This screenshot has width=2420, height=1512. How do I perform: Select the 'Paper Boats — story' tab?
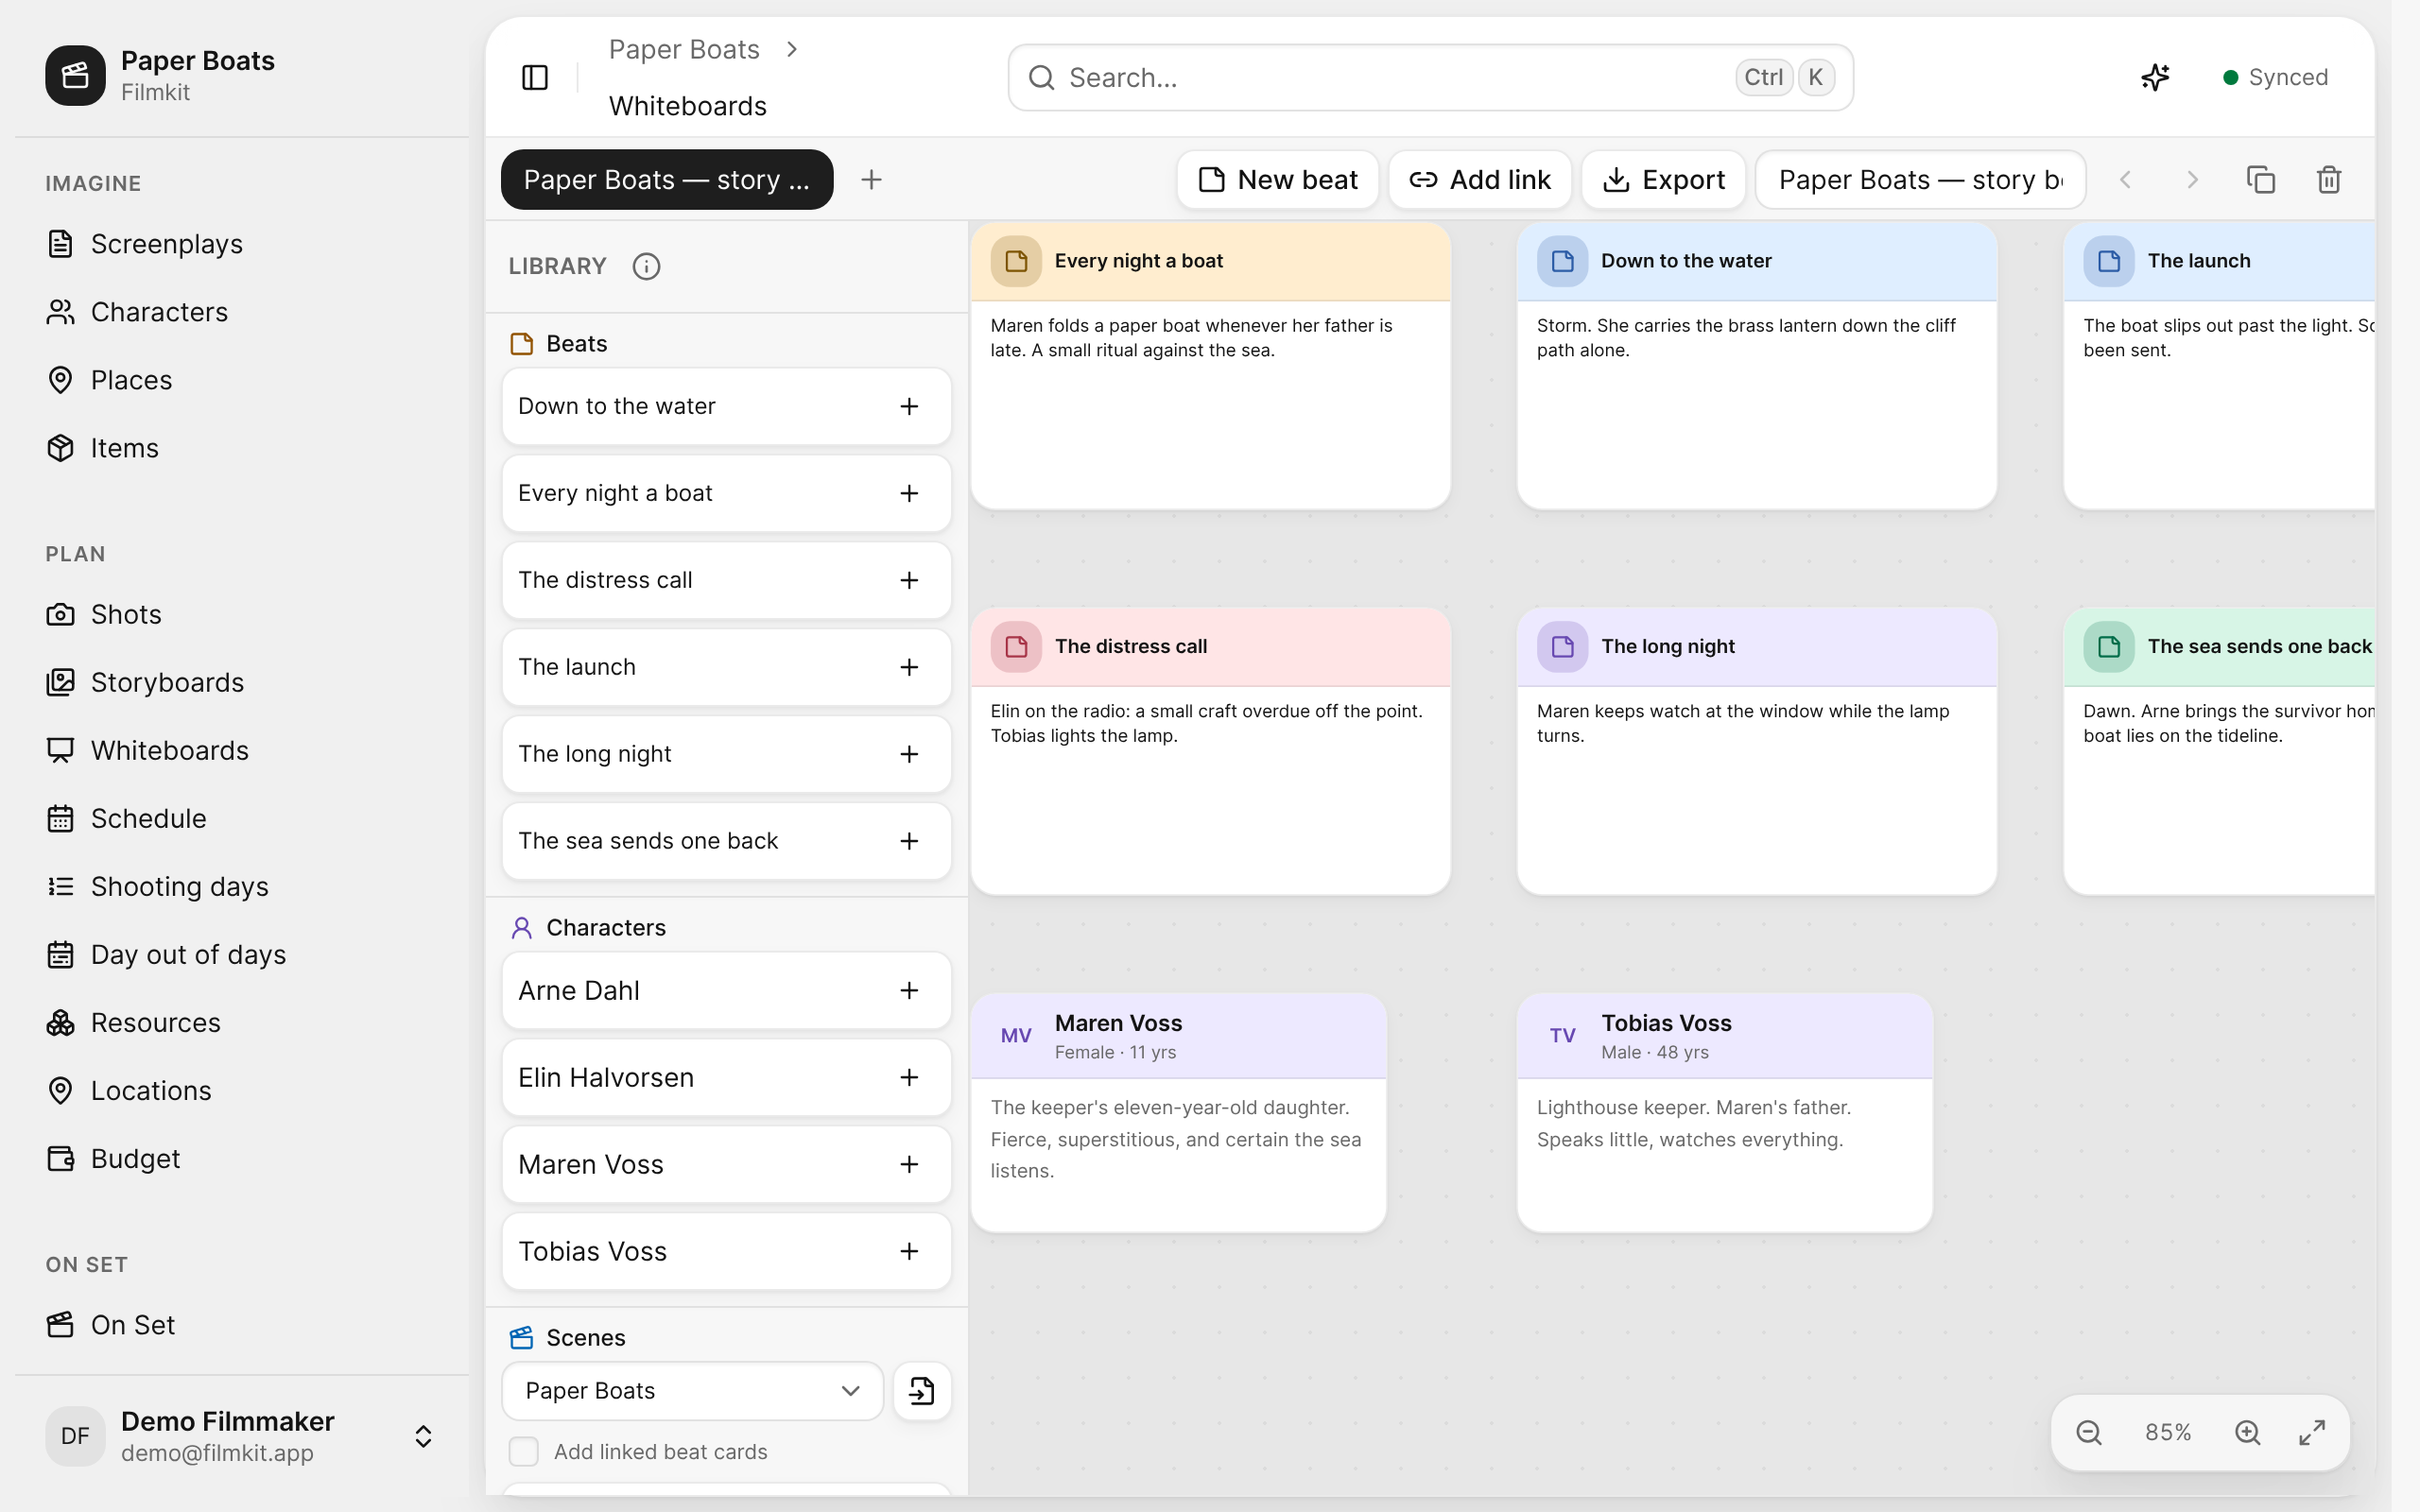666,179
